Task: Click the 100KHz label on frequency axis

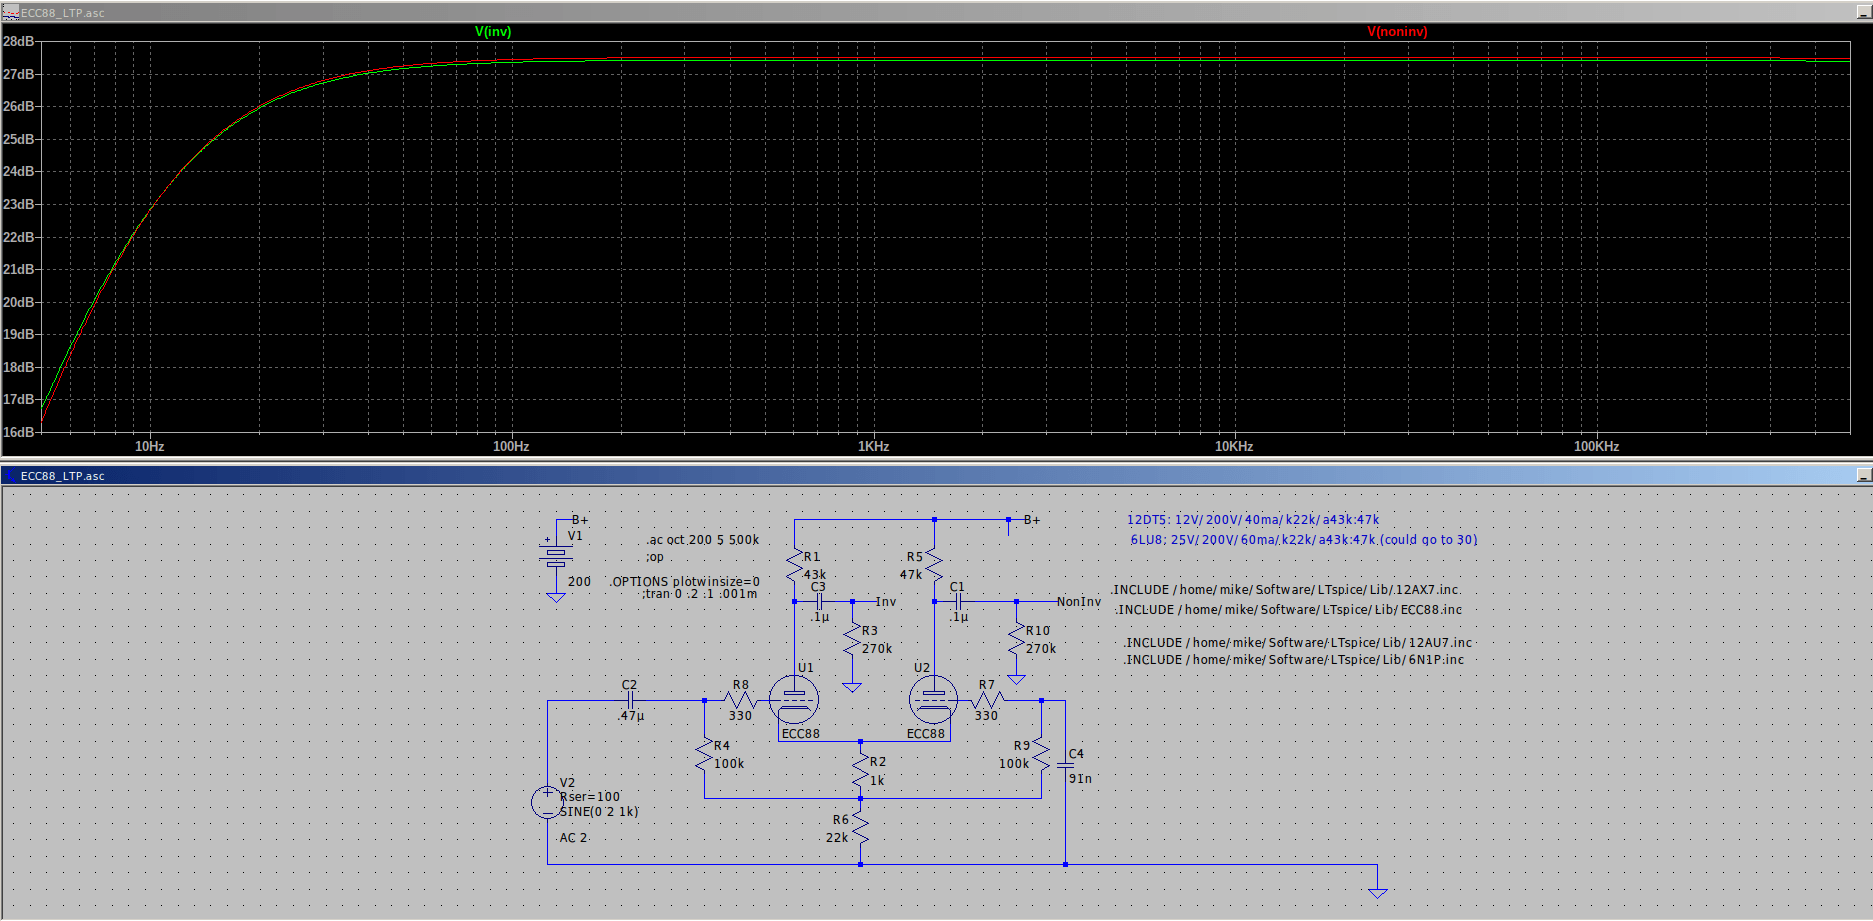Action: click(x=1596, y=446)
